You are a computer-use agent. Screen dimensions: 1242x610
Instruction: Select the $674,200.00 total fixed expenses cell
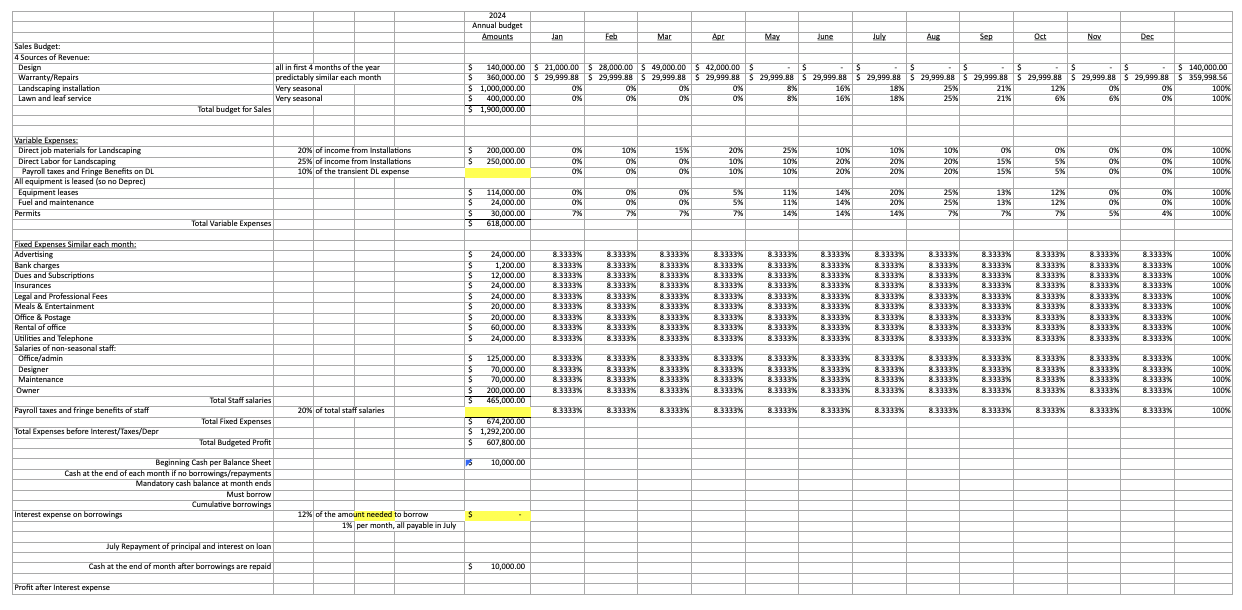pos(497,421)
